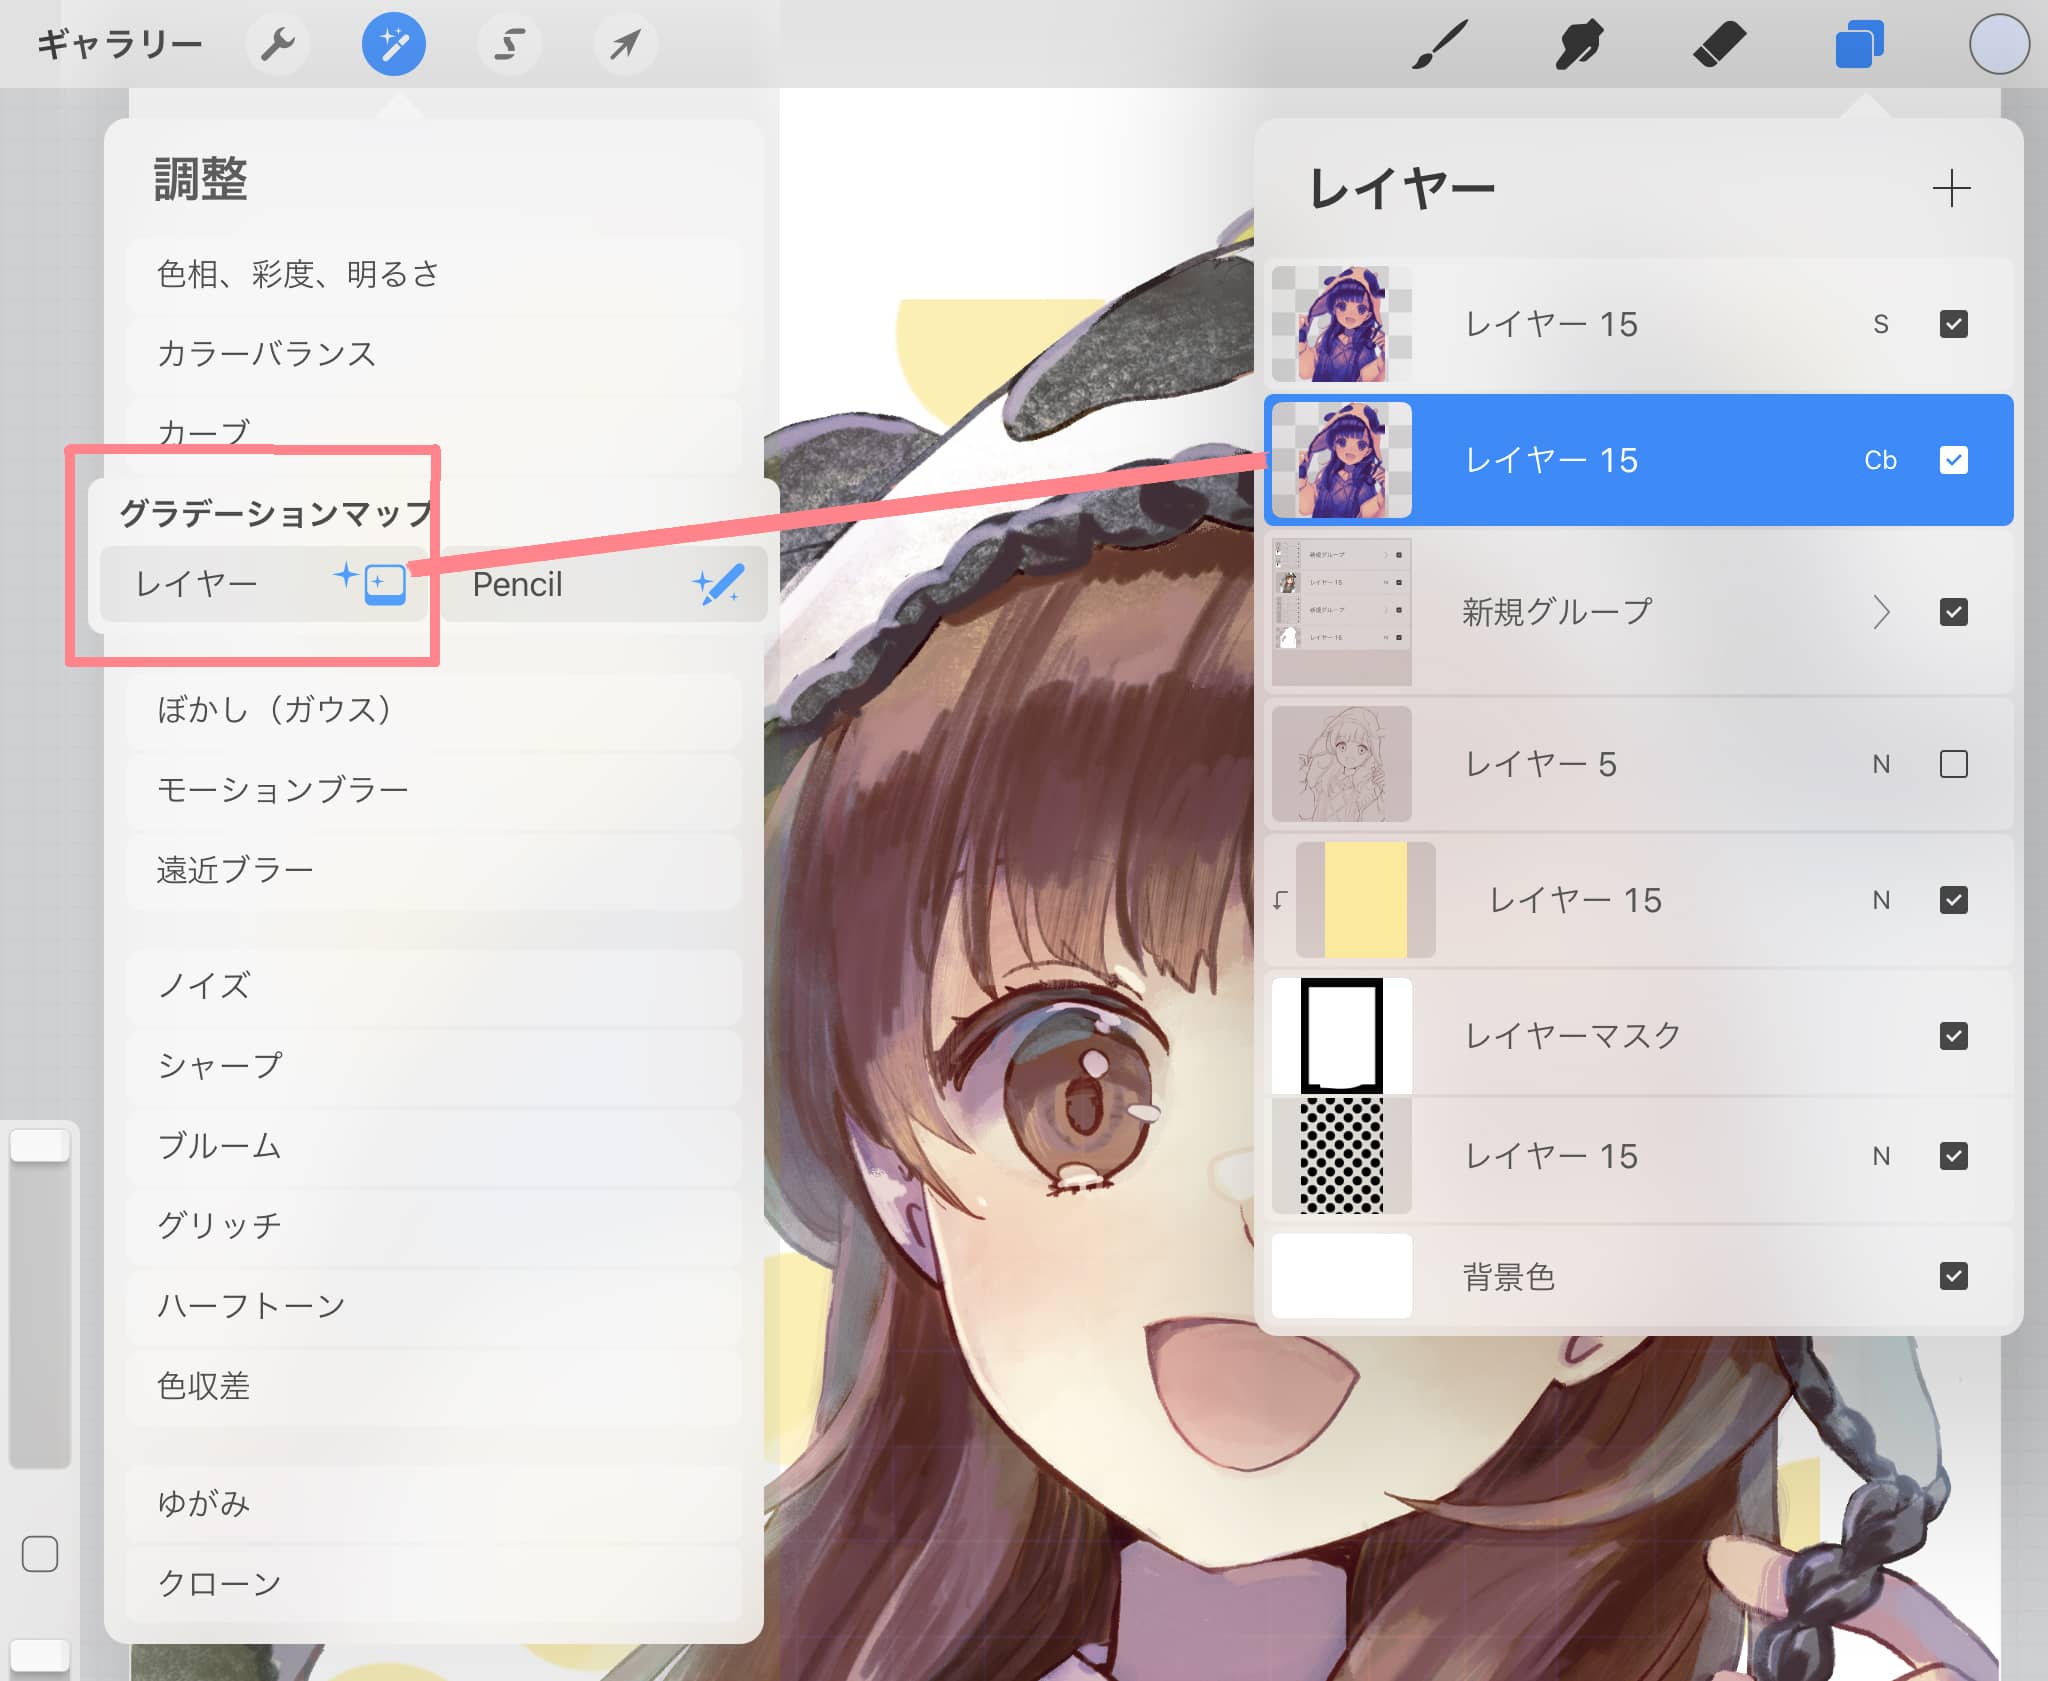Image resolution: width=2048 pixels, height=1681 pixels.
Task: Open the Actions wrench menu
Action: [277, 44]
